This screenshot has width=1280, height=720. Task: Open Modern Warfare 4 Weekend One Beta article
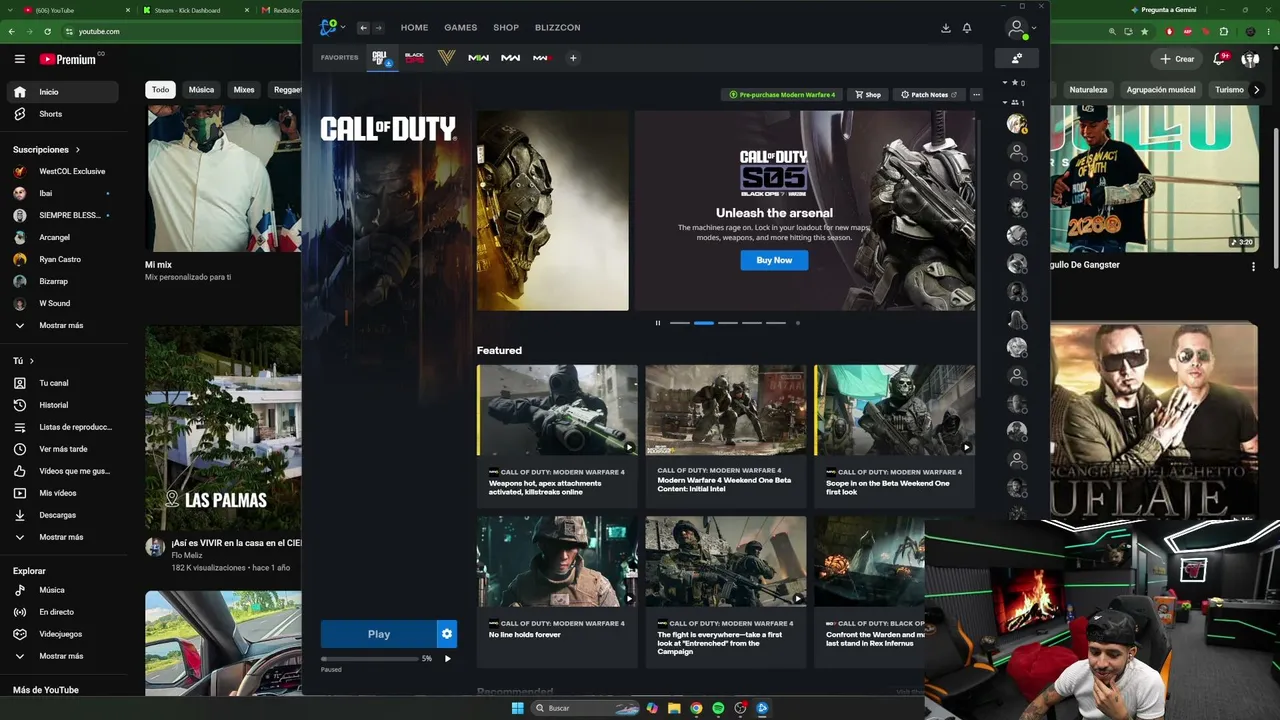726,436
